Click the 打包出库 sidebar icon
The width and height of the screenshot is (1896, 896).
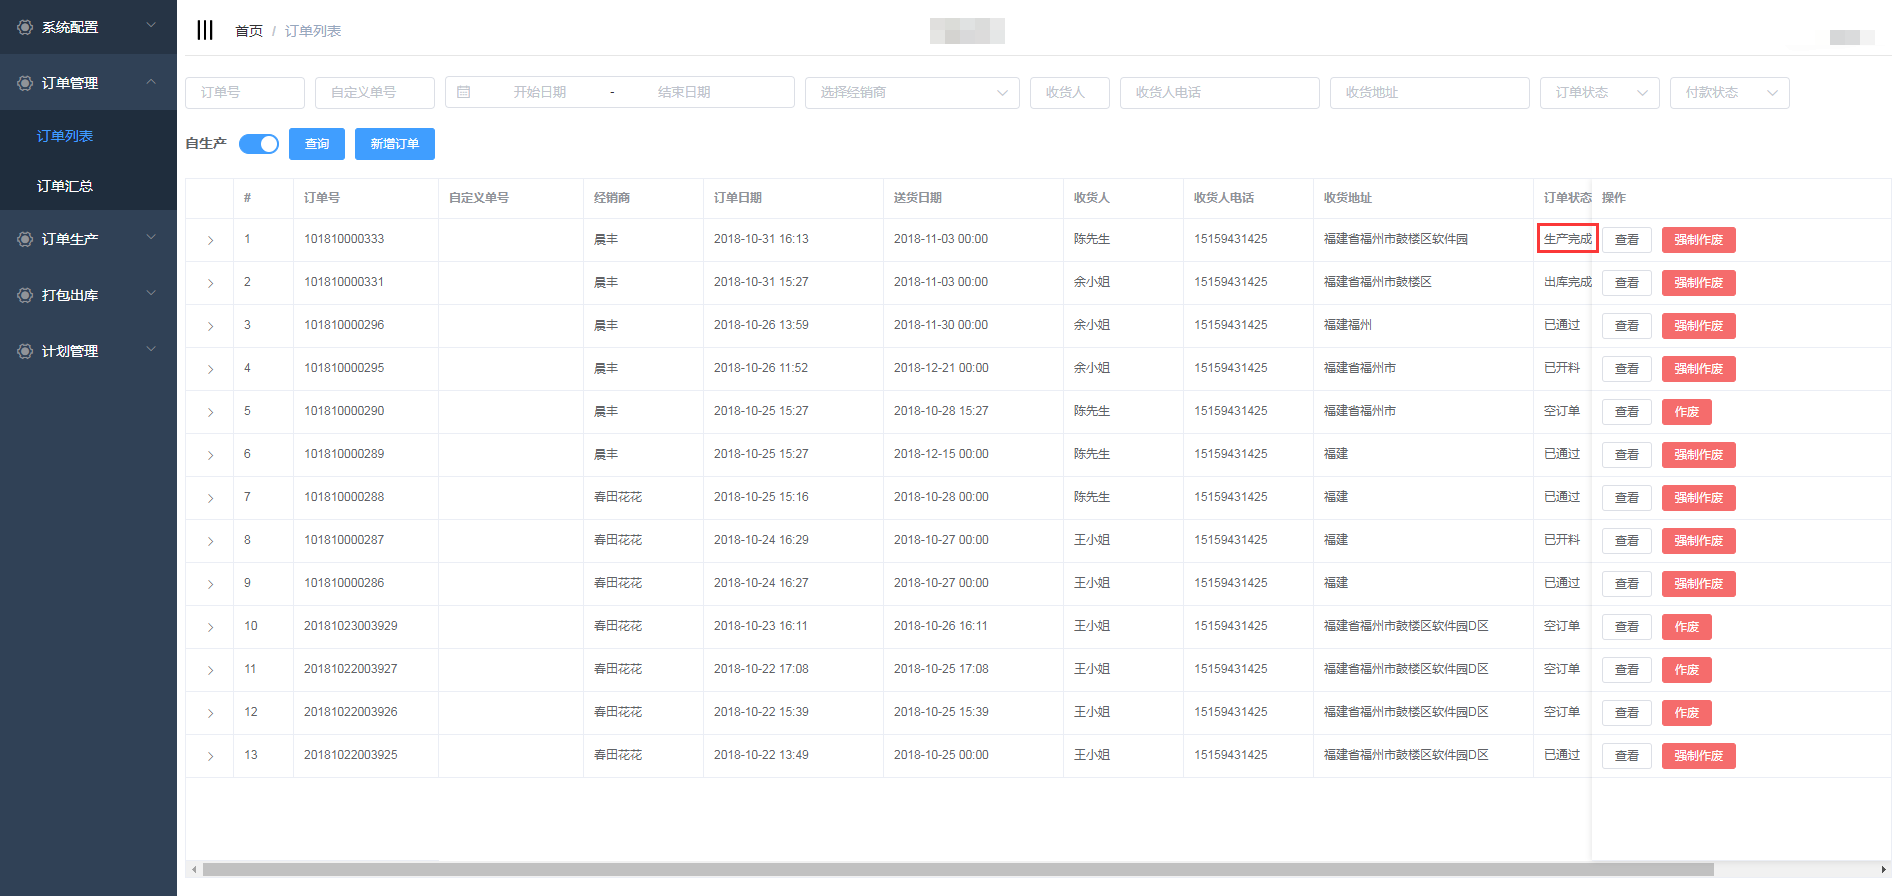tap(25, 295)
